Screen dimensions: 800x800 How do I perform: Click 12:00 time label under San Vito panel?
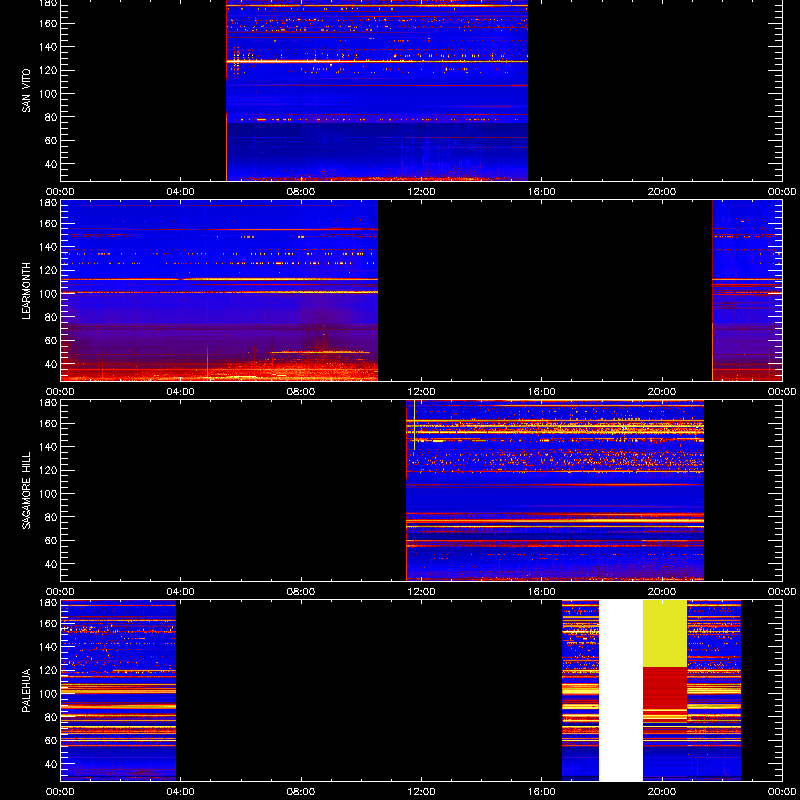point(421,192)
